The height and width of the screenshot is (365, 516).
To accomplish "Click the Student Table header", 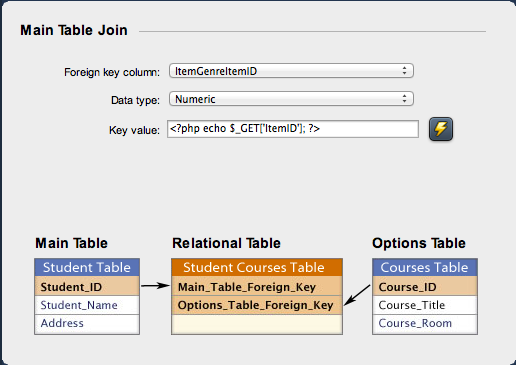I will (x=87, y=267).
